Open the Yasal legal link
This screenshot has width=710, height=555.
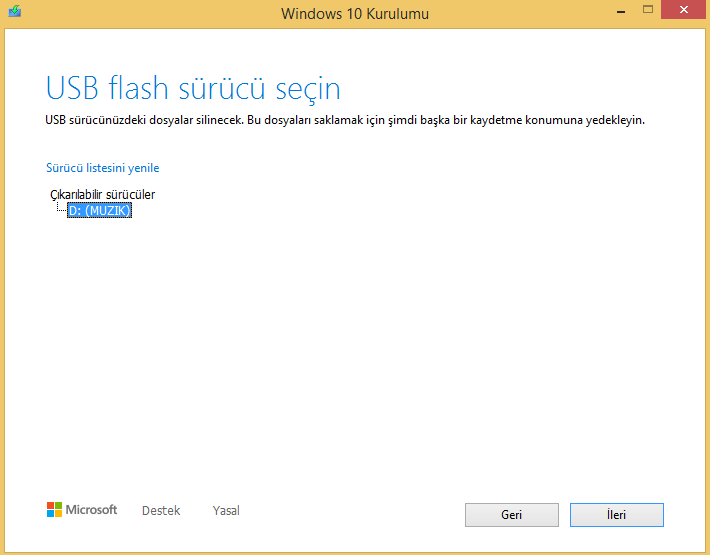[x=226, y=511]
